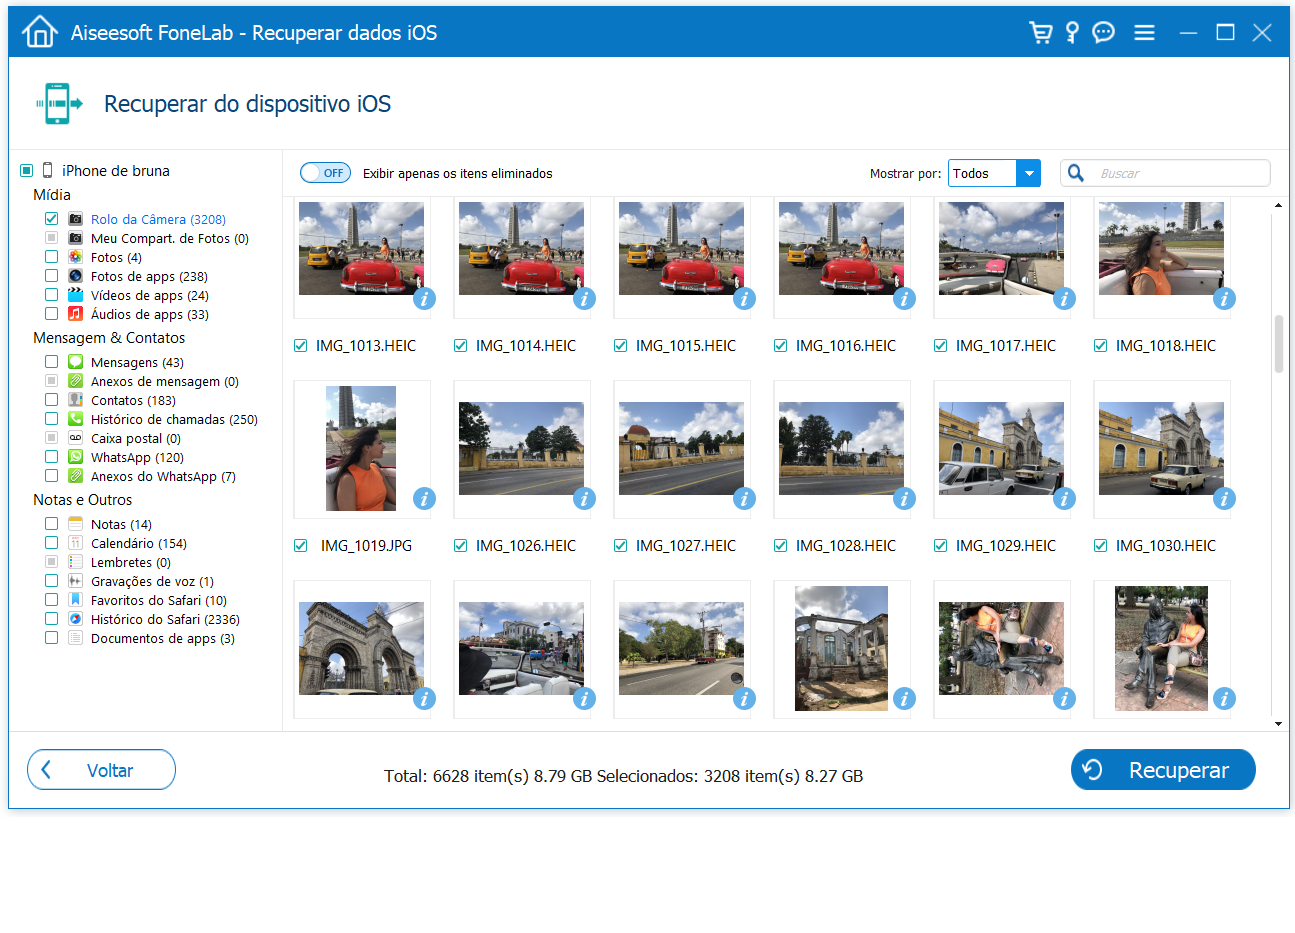Click the Voltar button
Image resolution: width=1295 pixels, height=933 pixels.
101,770
